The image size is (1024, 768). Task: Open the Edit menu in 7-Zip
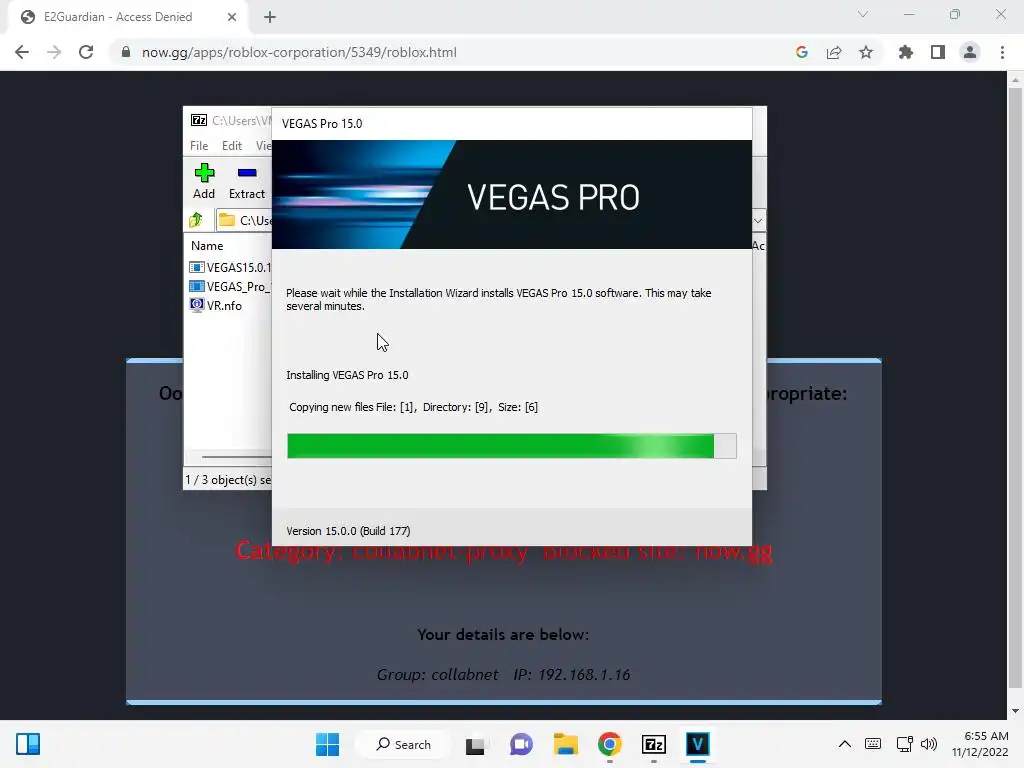232,146
